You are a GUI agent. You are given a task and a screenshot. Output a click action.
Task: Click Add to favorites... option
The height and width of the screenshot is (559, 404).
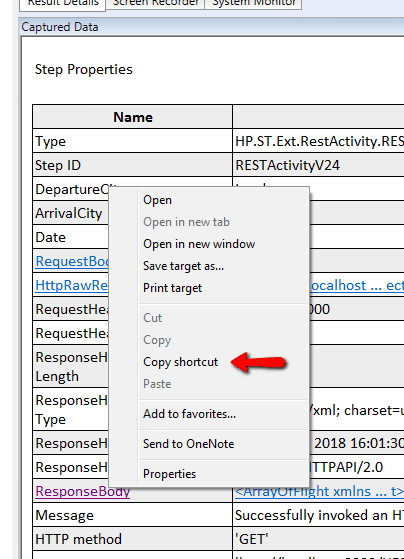[189, 414]
